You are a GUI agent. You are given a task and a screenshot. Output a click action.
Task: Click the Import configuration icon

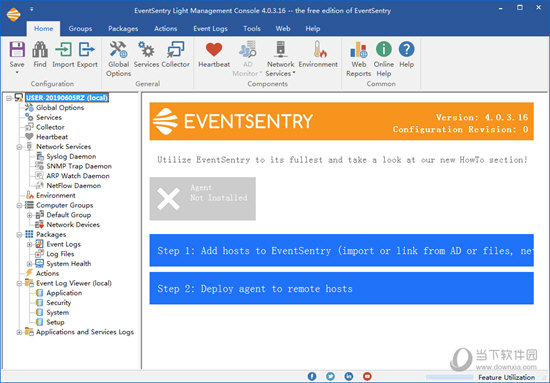[63, 49]
